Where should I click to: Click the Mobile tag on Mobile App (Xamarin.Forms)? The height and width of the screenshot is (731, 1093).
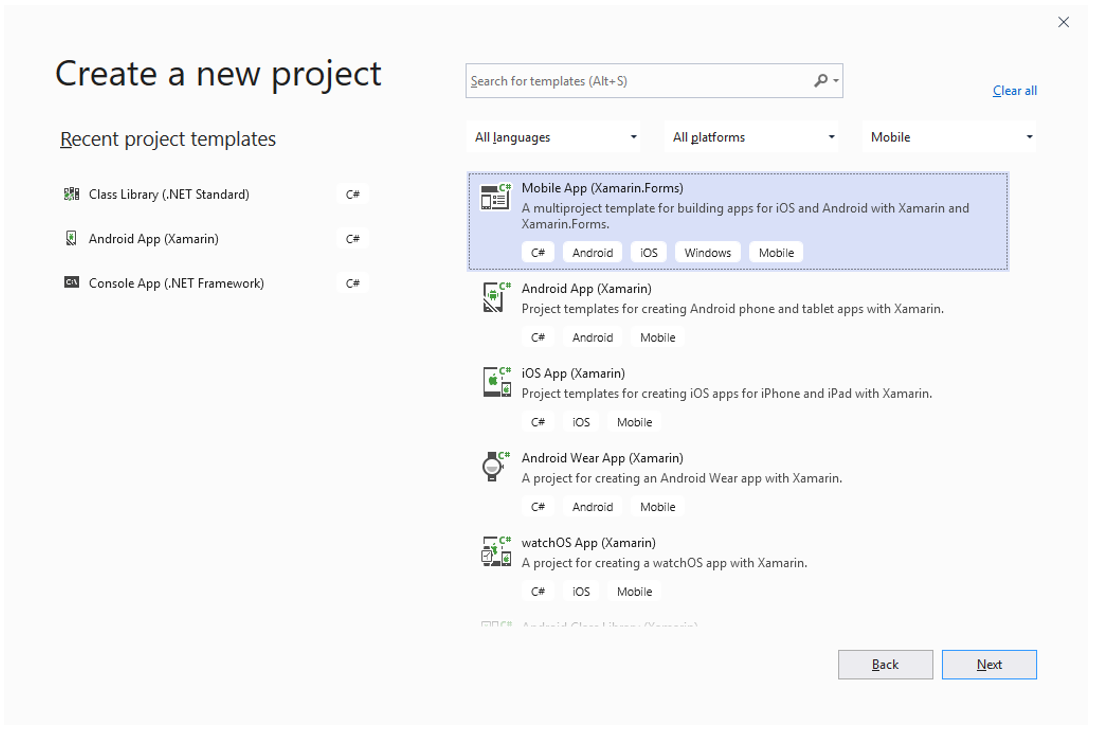pyautogui.click(x=776, y=253)
